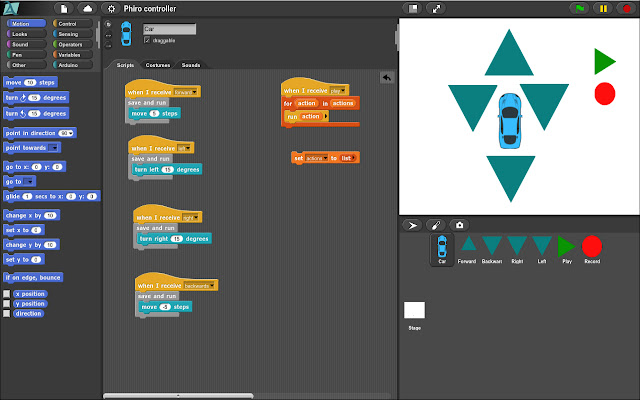Select the Sound block category

click(27, 44)
